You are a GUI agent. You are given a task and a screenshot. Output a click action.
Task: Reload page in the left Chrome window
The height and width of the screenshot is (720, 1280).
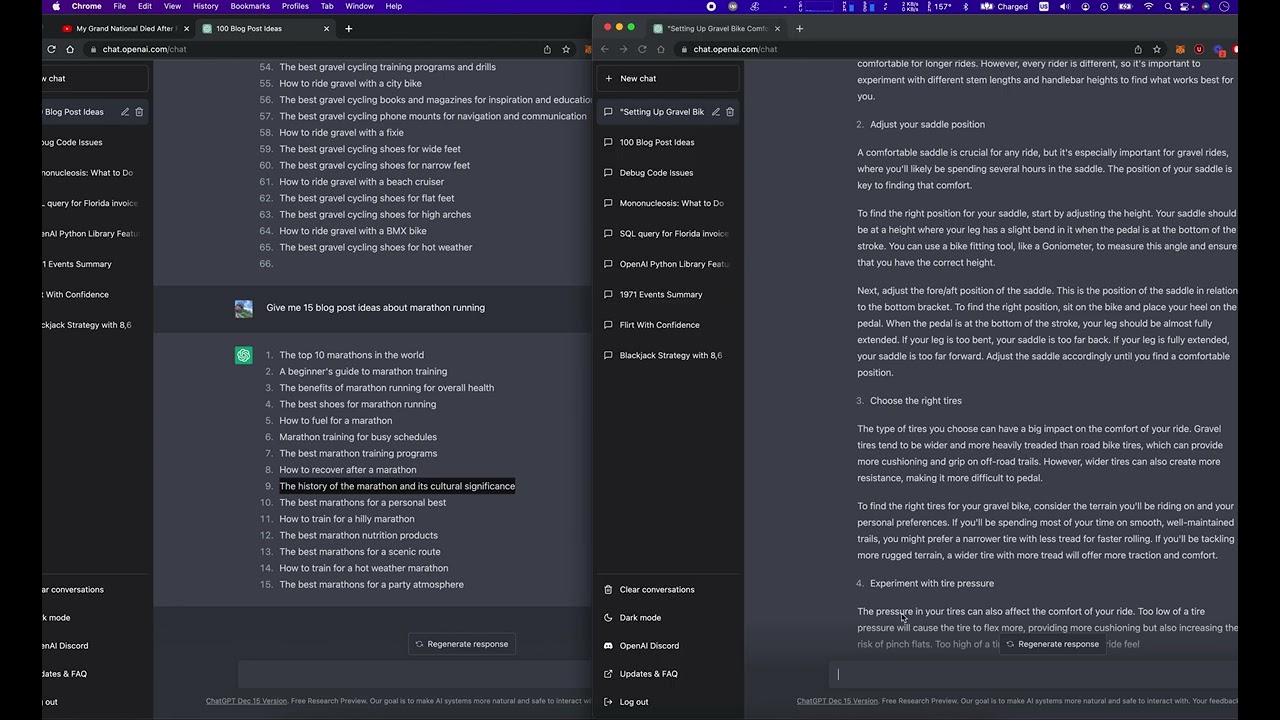click(51, 49)
